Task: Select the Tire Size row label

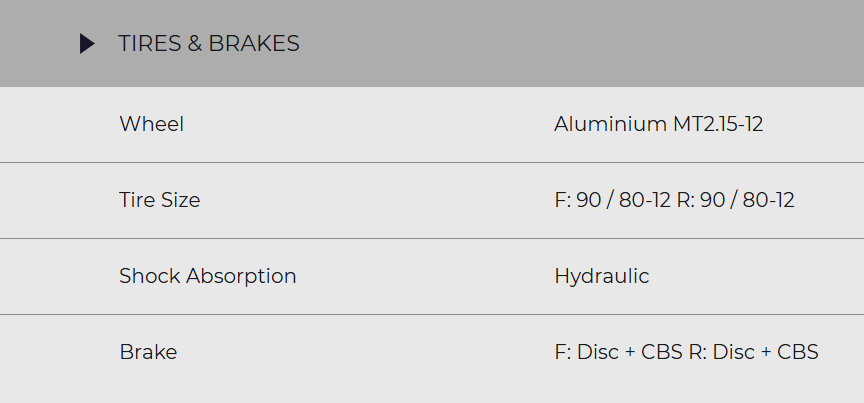Action: (159, 200)
